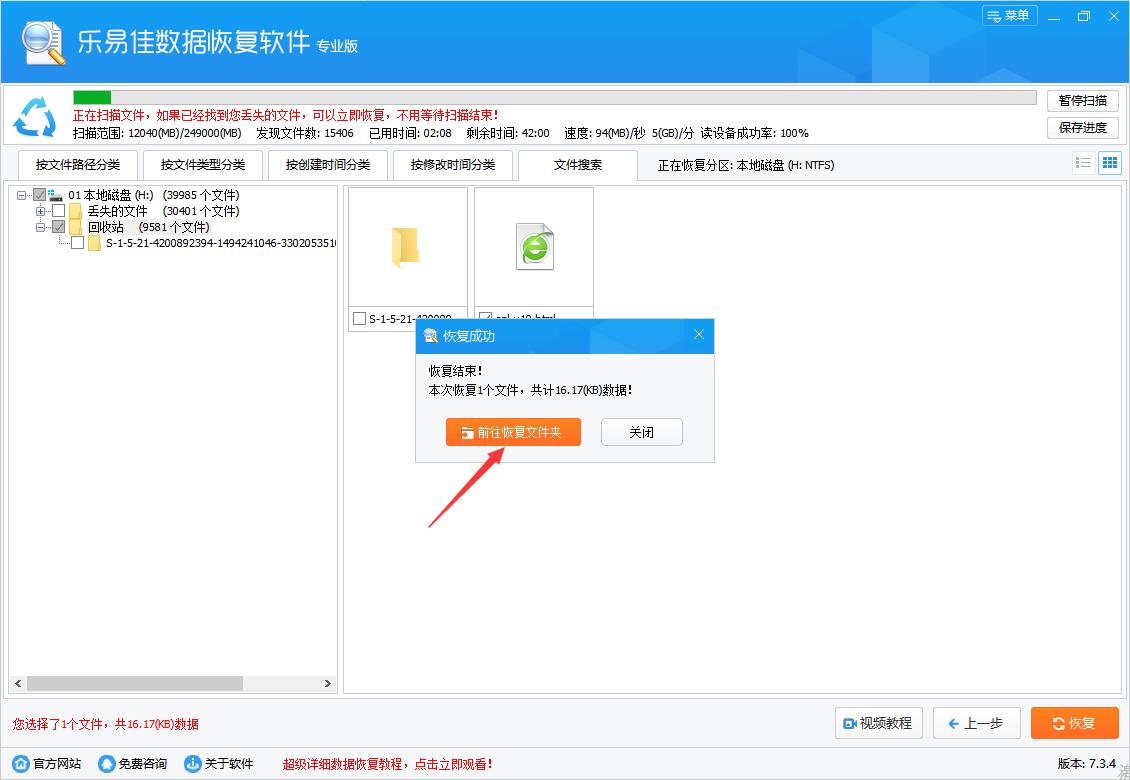Viewport: 1130px width, 780px height.
Task: Switch to 按修改时间分类 tab
Action: coord(453,165)
